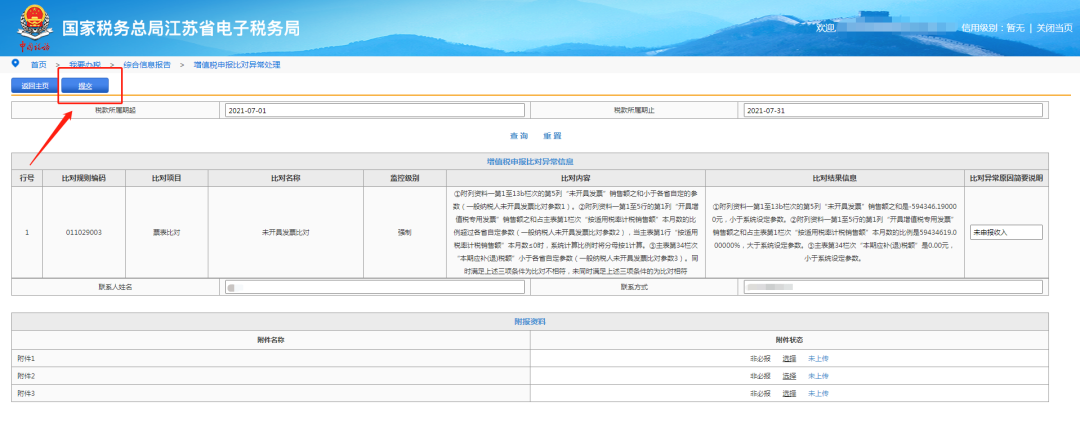Click the 附件2 row name

(26, 376)
